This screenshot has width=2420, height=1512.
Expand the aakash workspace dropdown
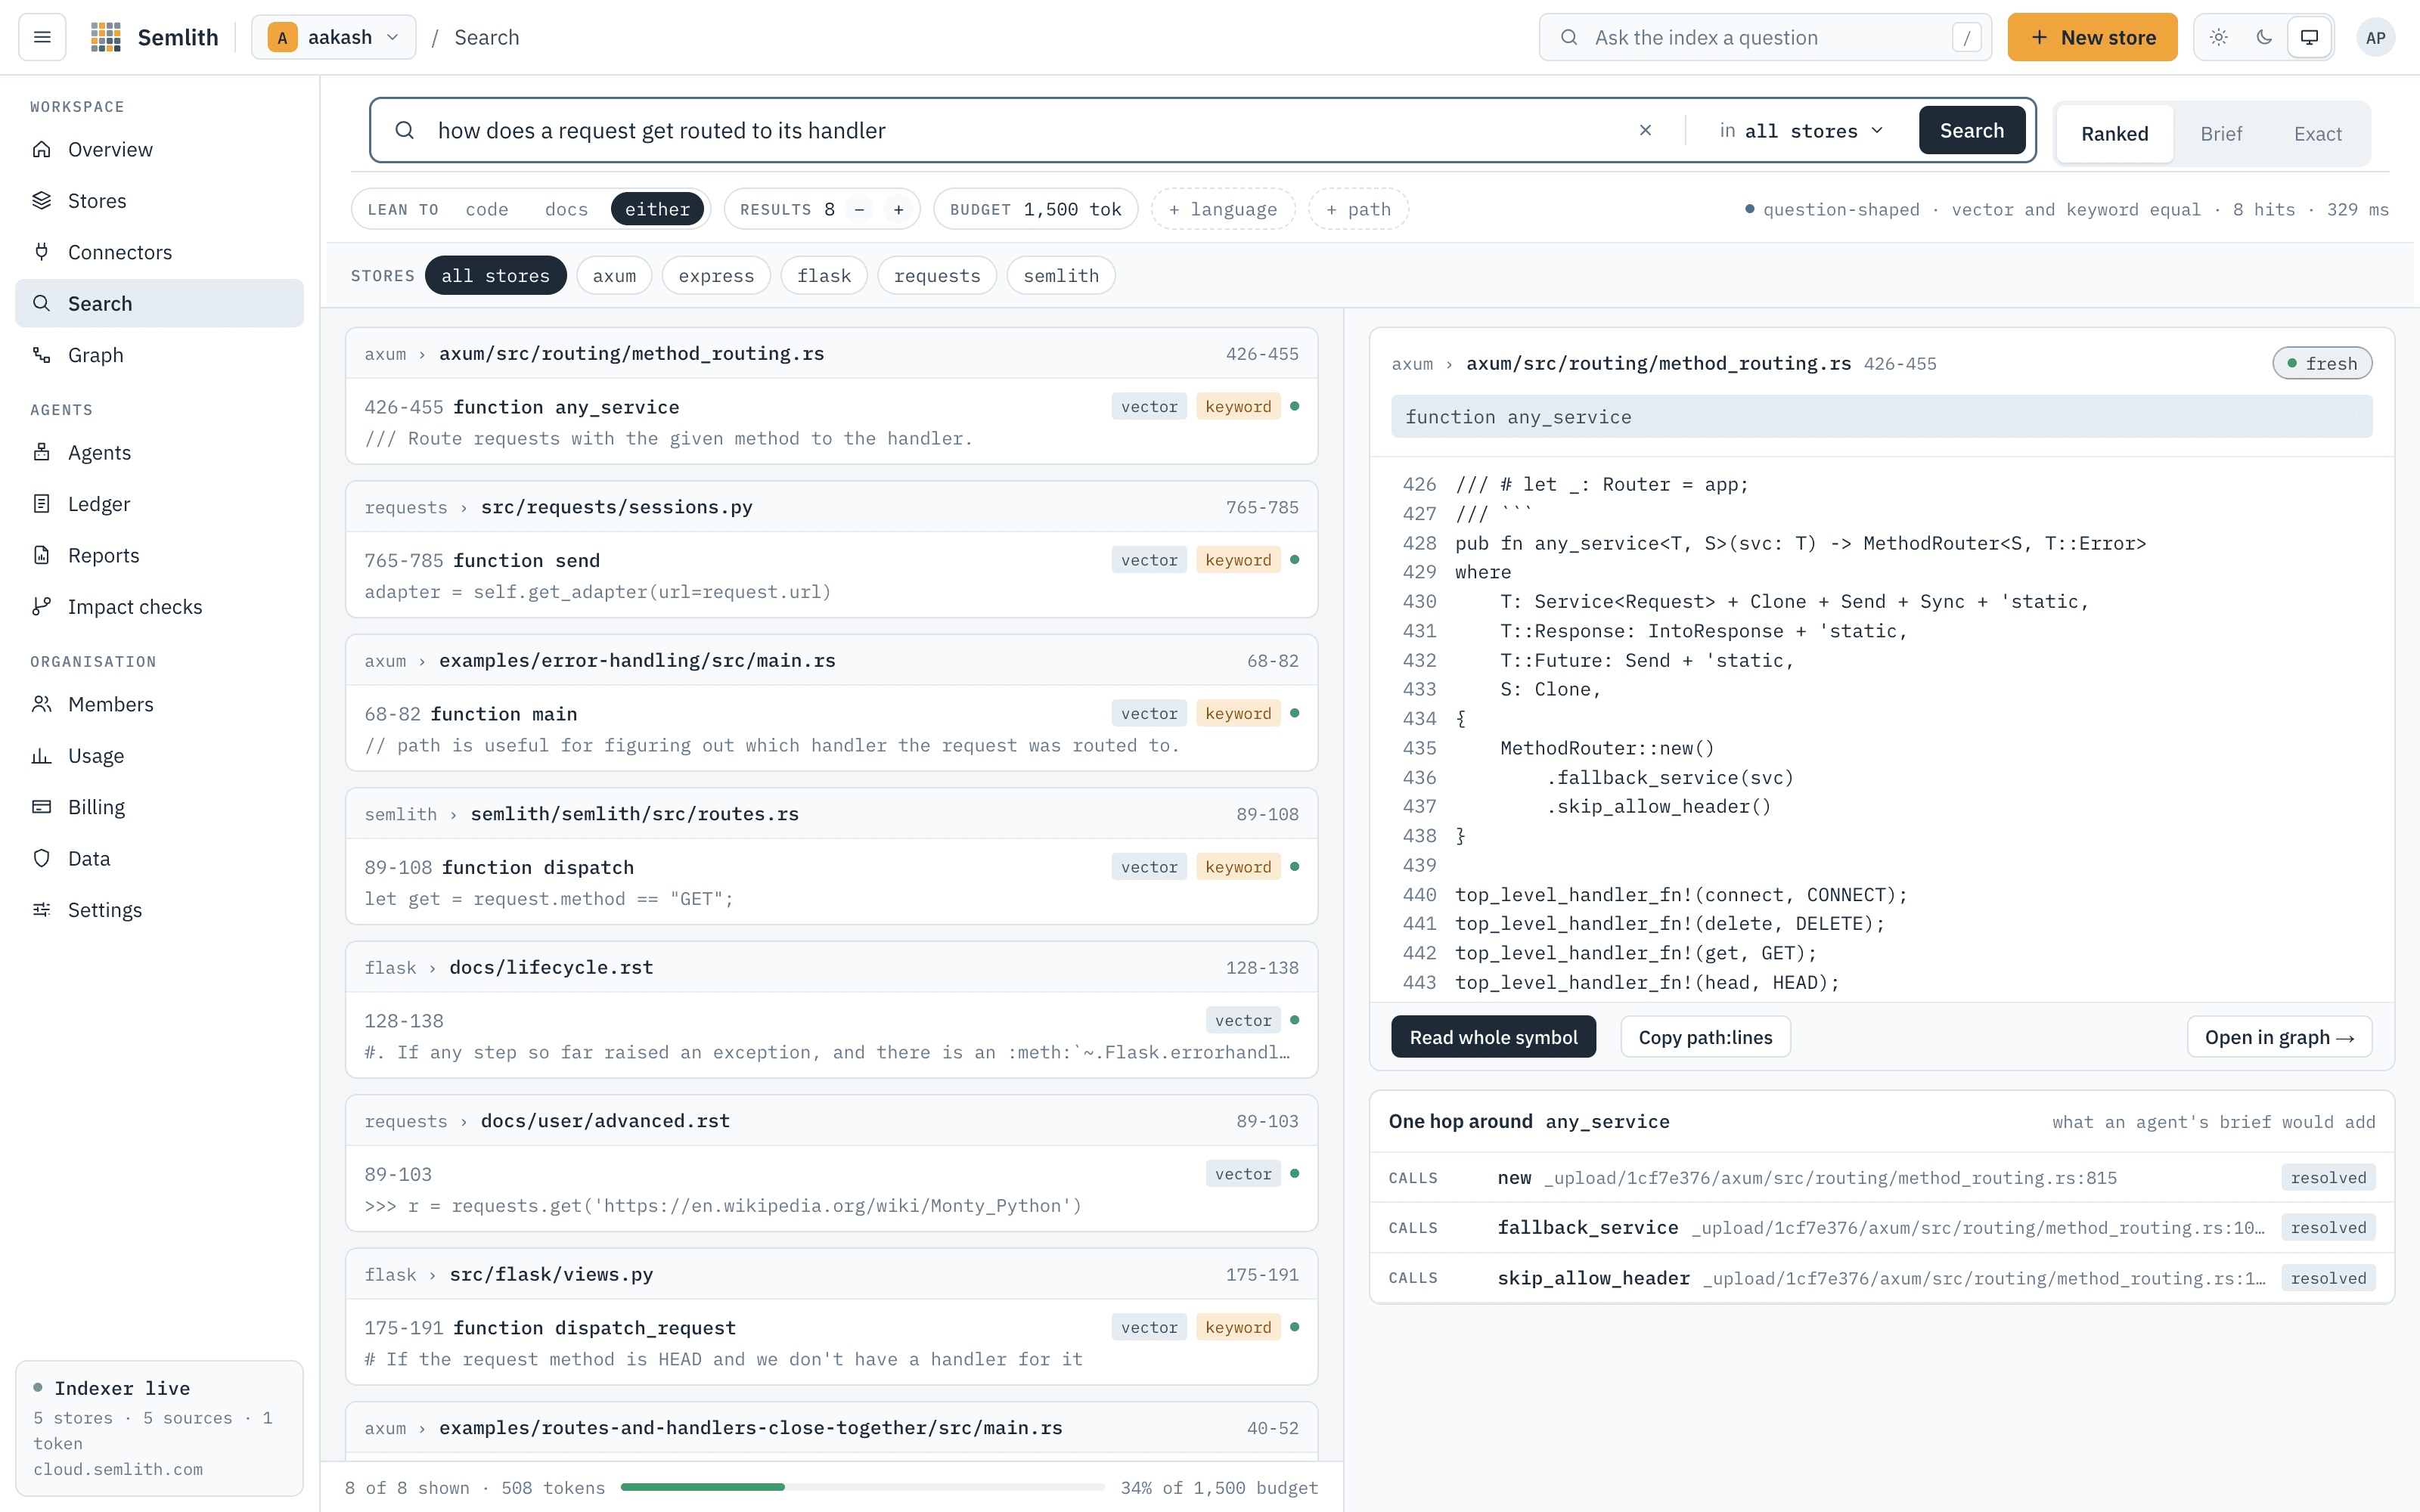pyautogui.click(x=333, y=37)
